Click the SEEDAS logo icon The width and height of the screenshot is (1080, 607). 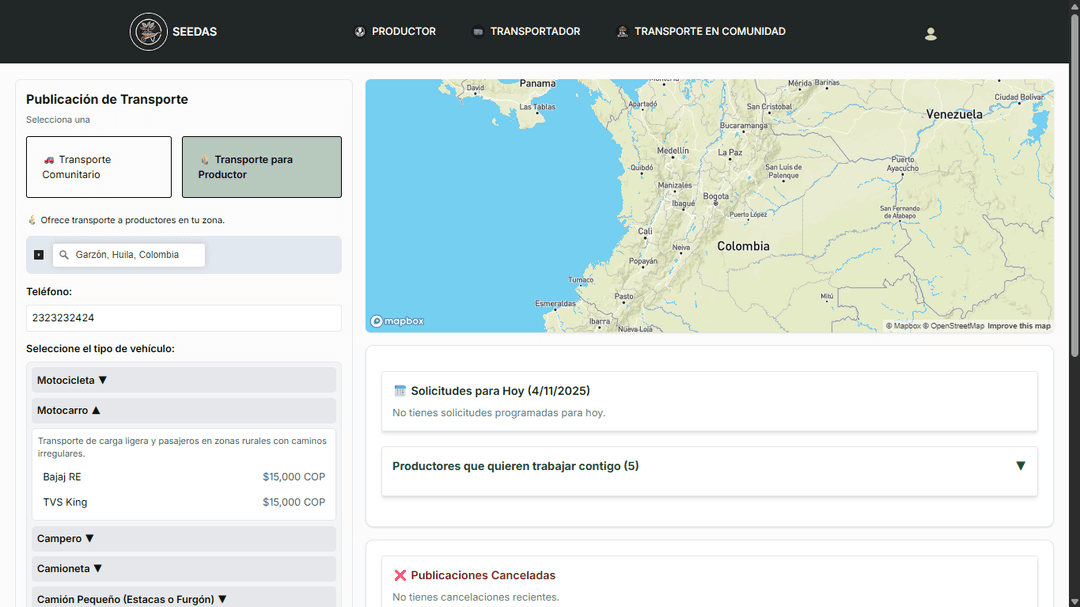pos(149,32)
